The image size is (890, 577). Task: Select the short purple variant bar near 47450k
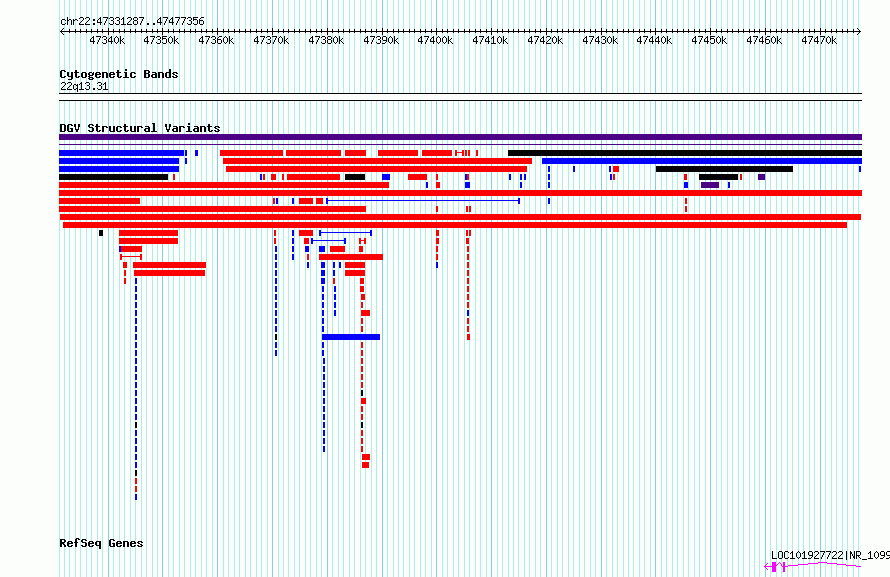710,185
